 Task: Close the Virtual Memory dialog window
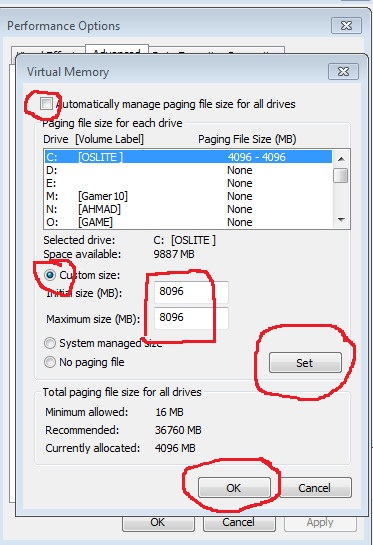343,71
